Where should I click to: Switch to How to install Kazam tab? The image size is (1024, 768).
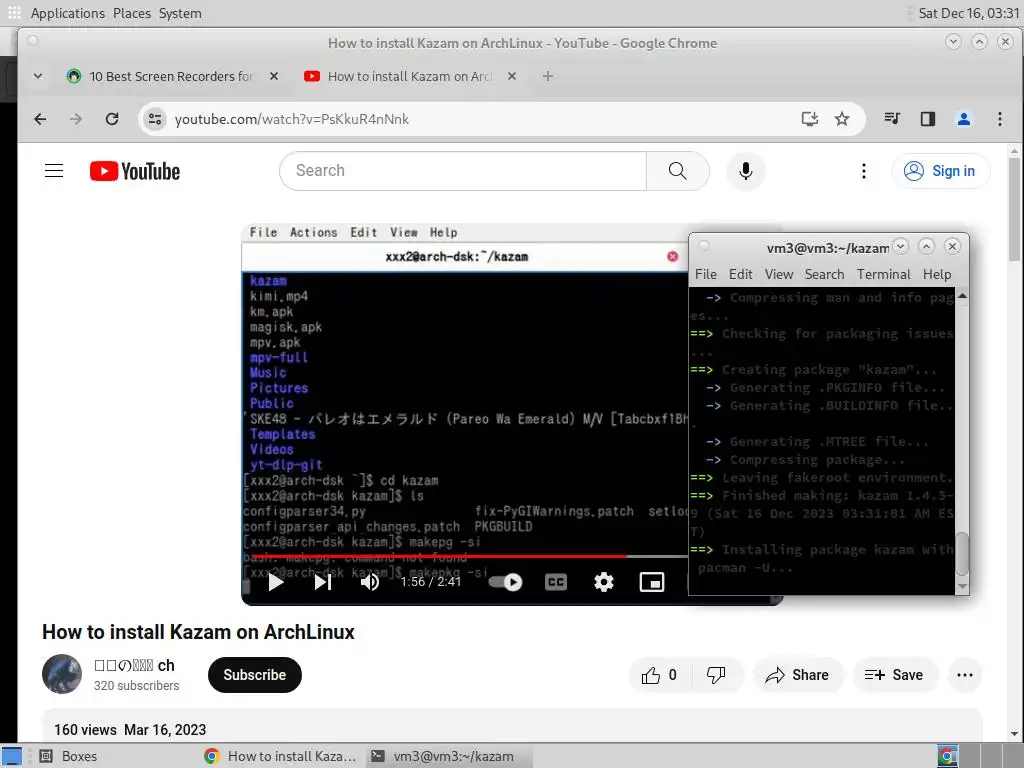(x=409, y=76)
